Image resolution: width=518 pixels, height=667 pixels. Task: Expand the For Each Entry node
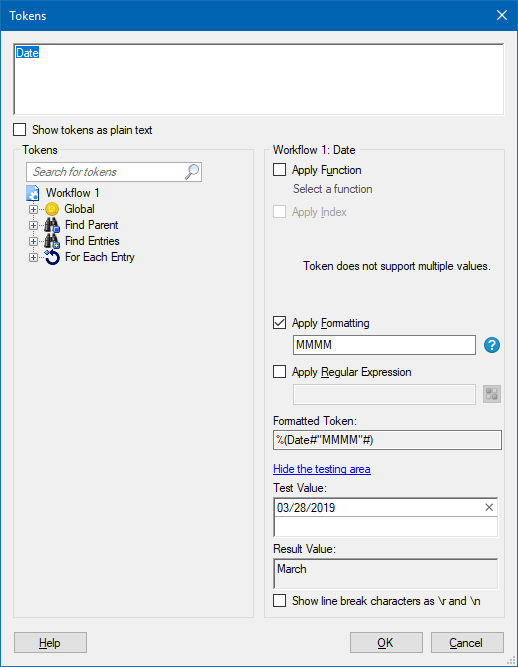click(x=33, y=257)
